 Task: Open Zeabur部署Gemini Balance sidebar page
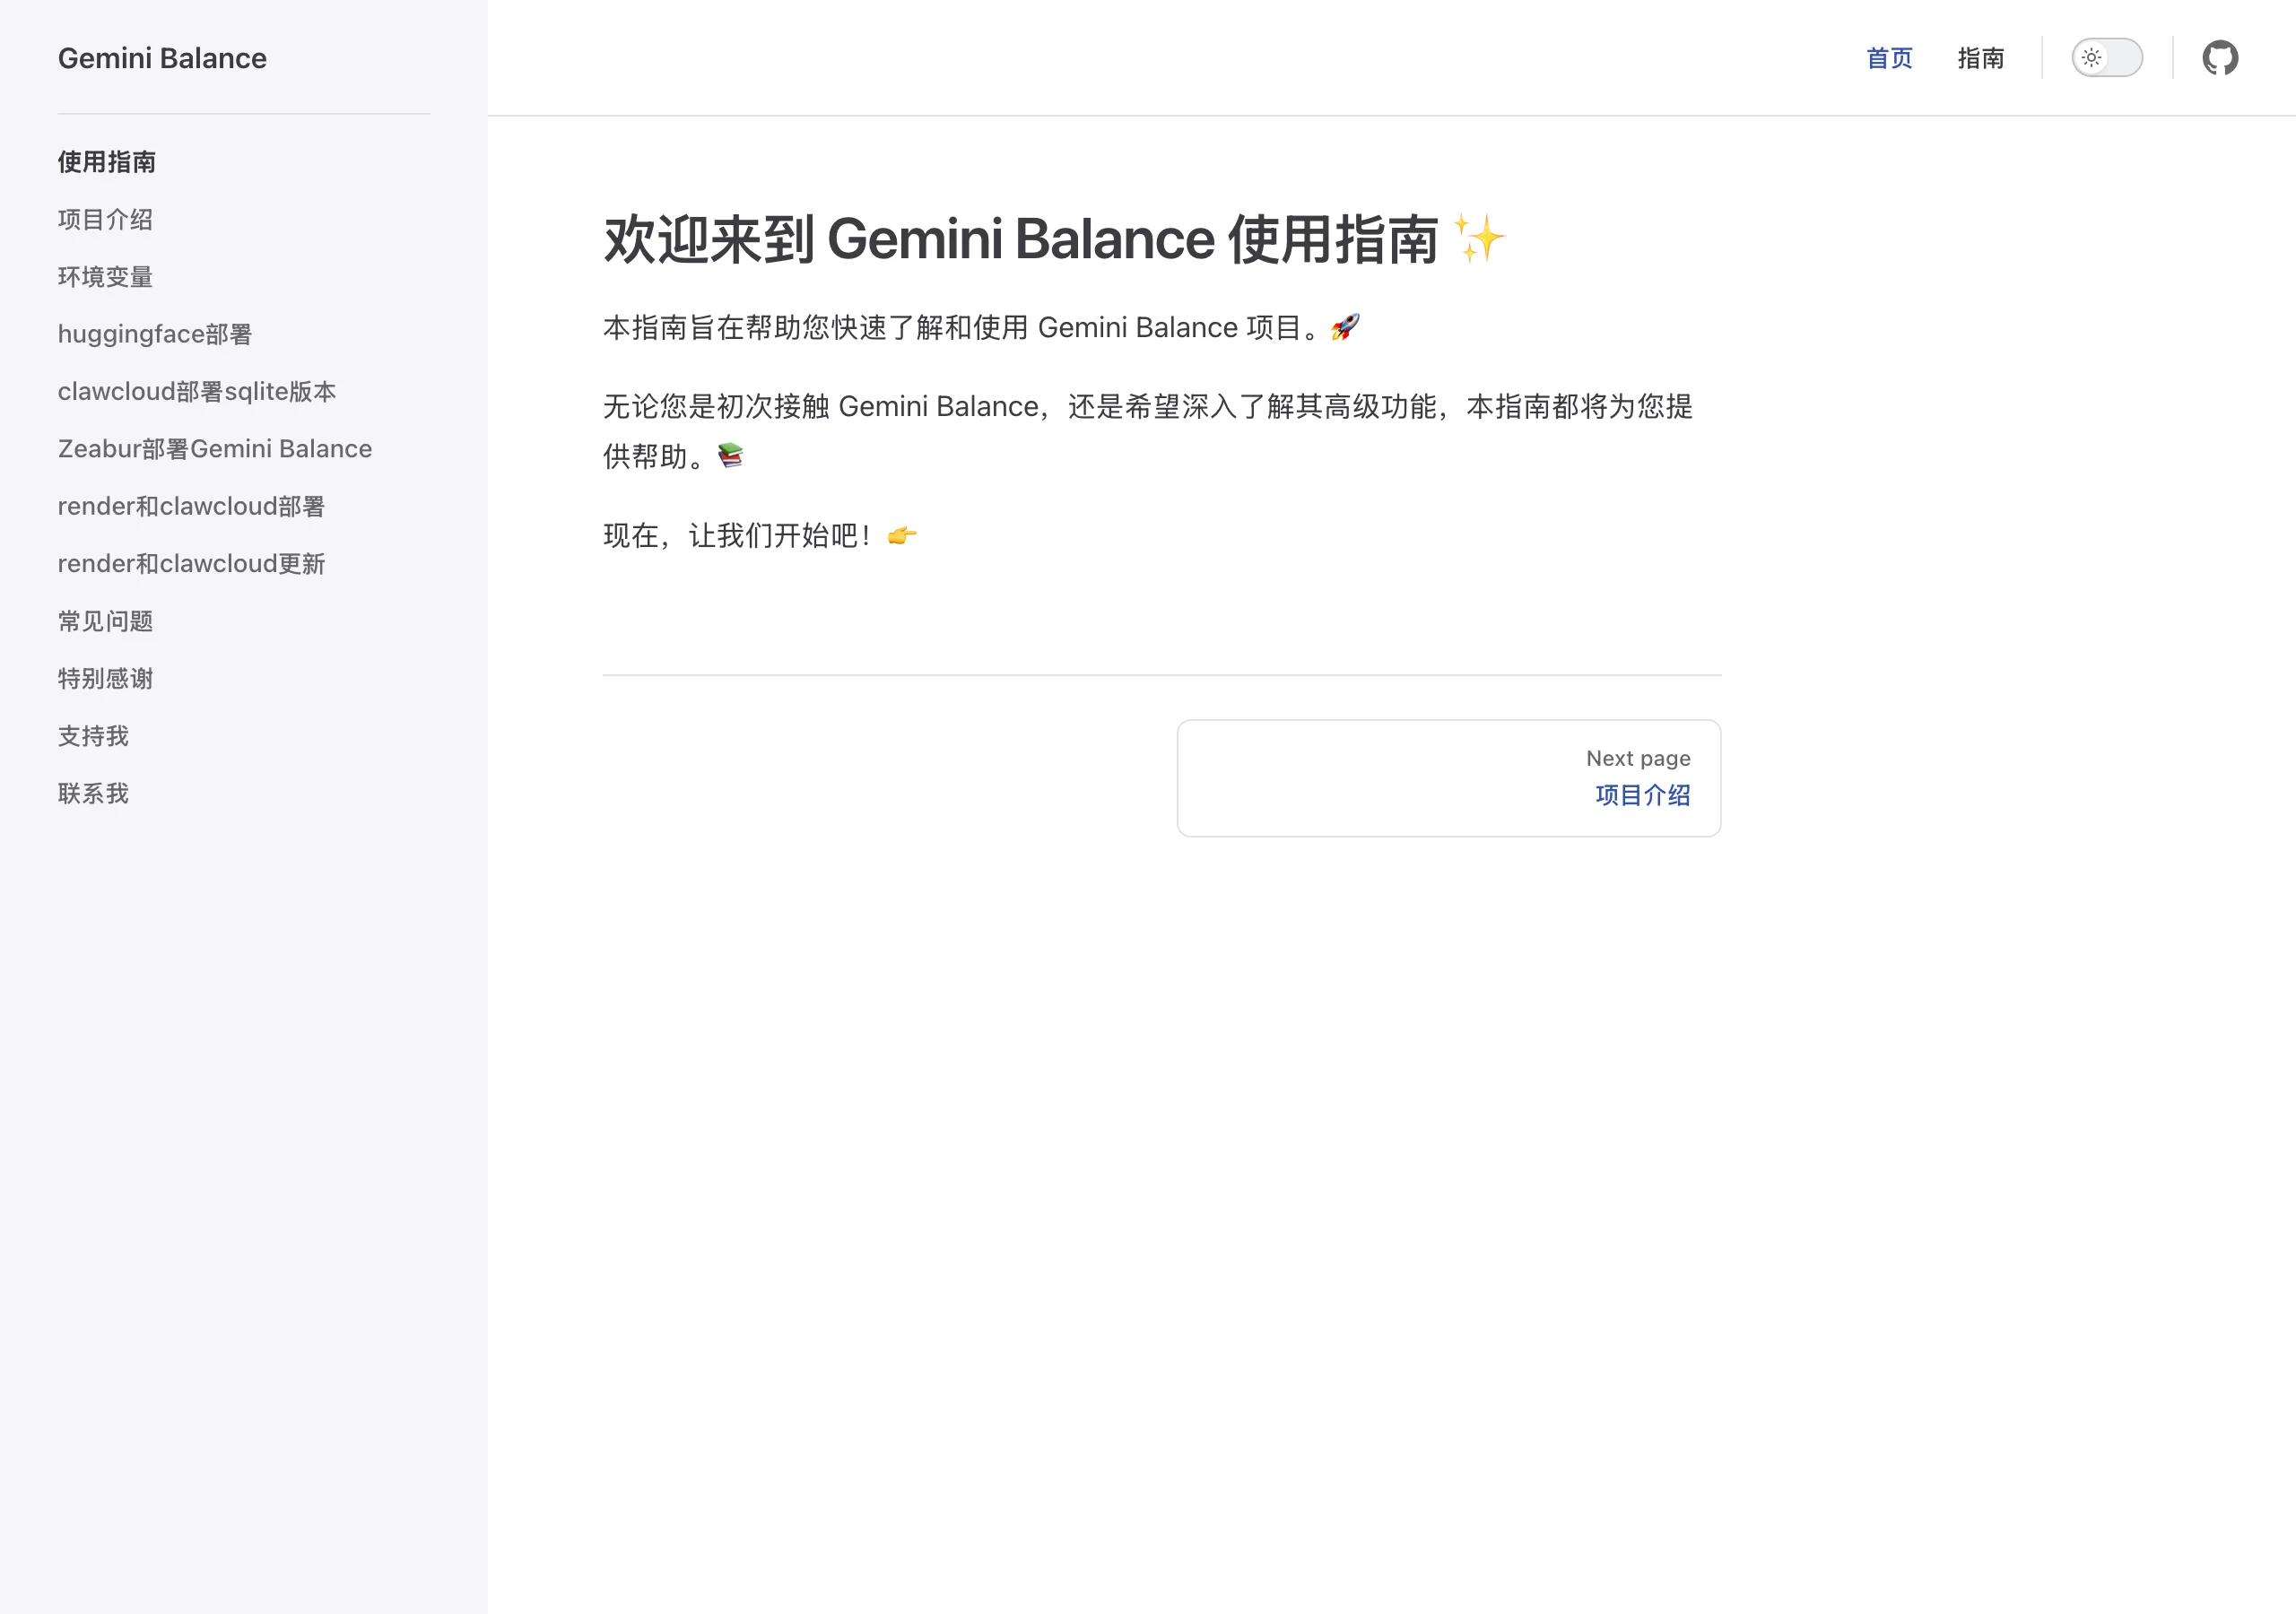click(215, 449)
